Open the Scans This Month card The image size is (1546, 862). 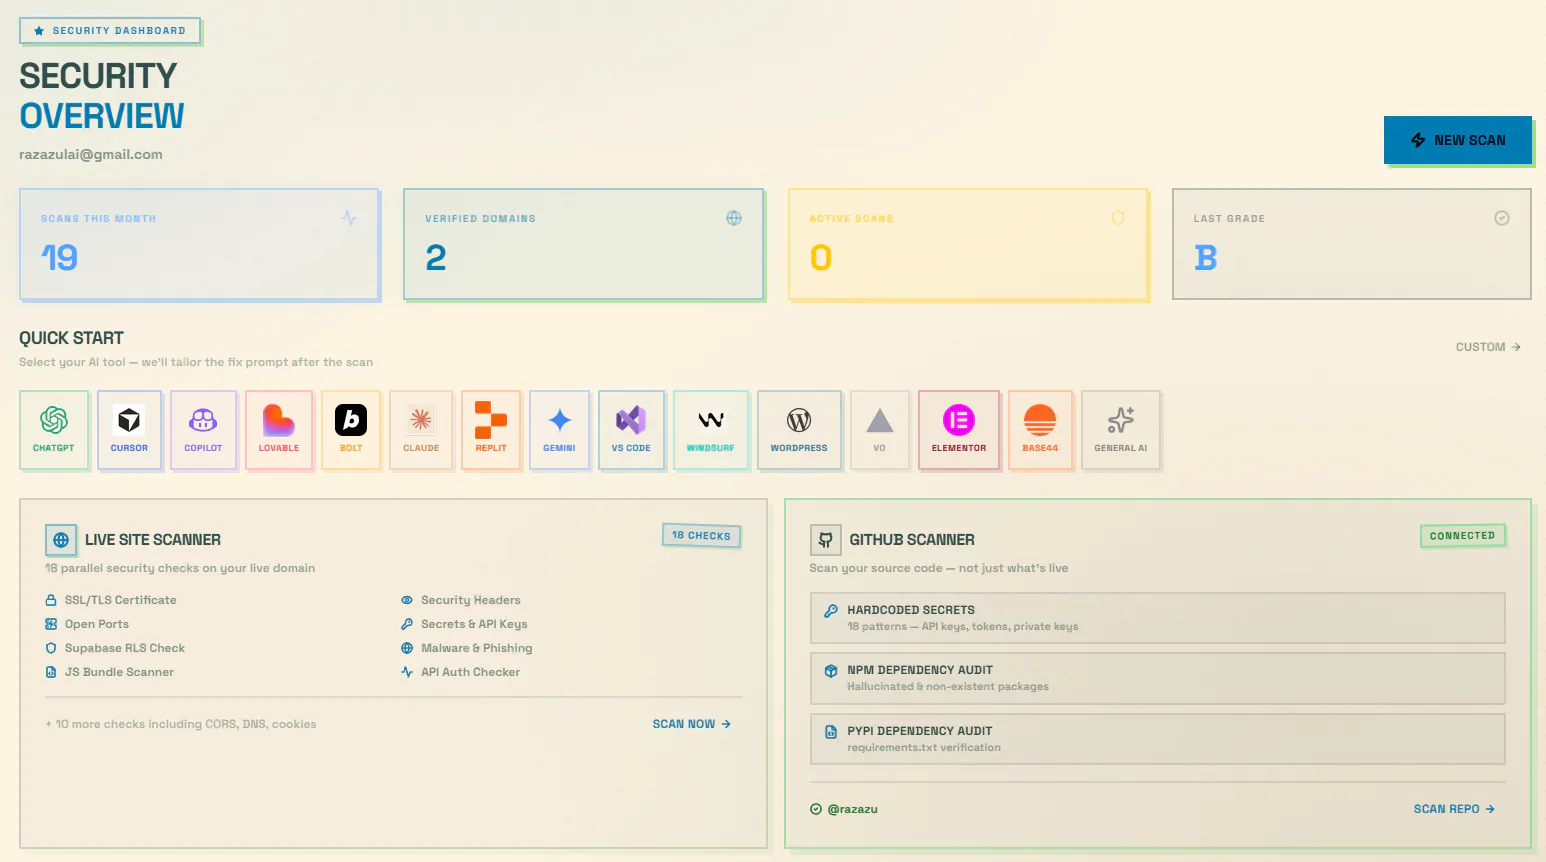tap(199, 244)
